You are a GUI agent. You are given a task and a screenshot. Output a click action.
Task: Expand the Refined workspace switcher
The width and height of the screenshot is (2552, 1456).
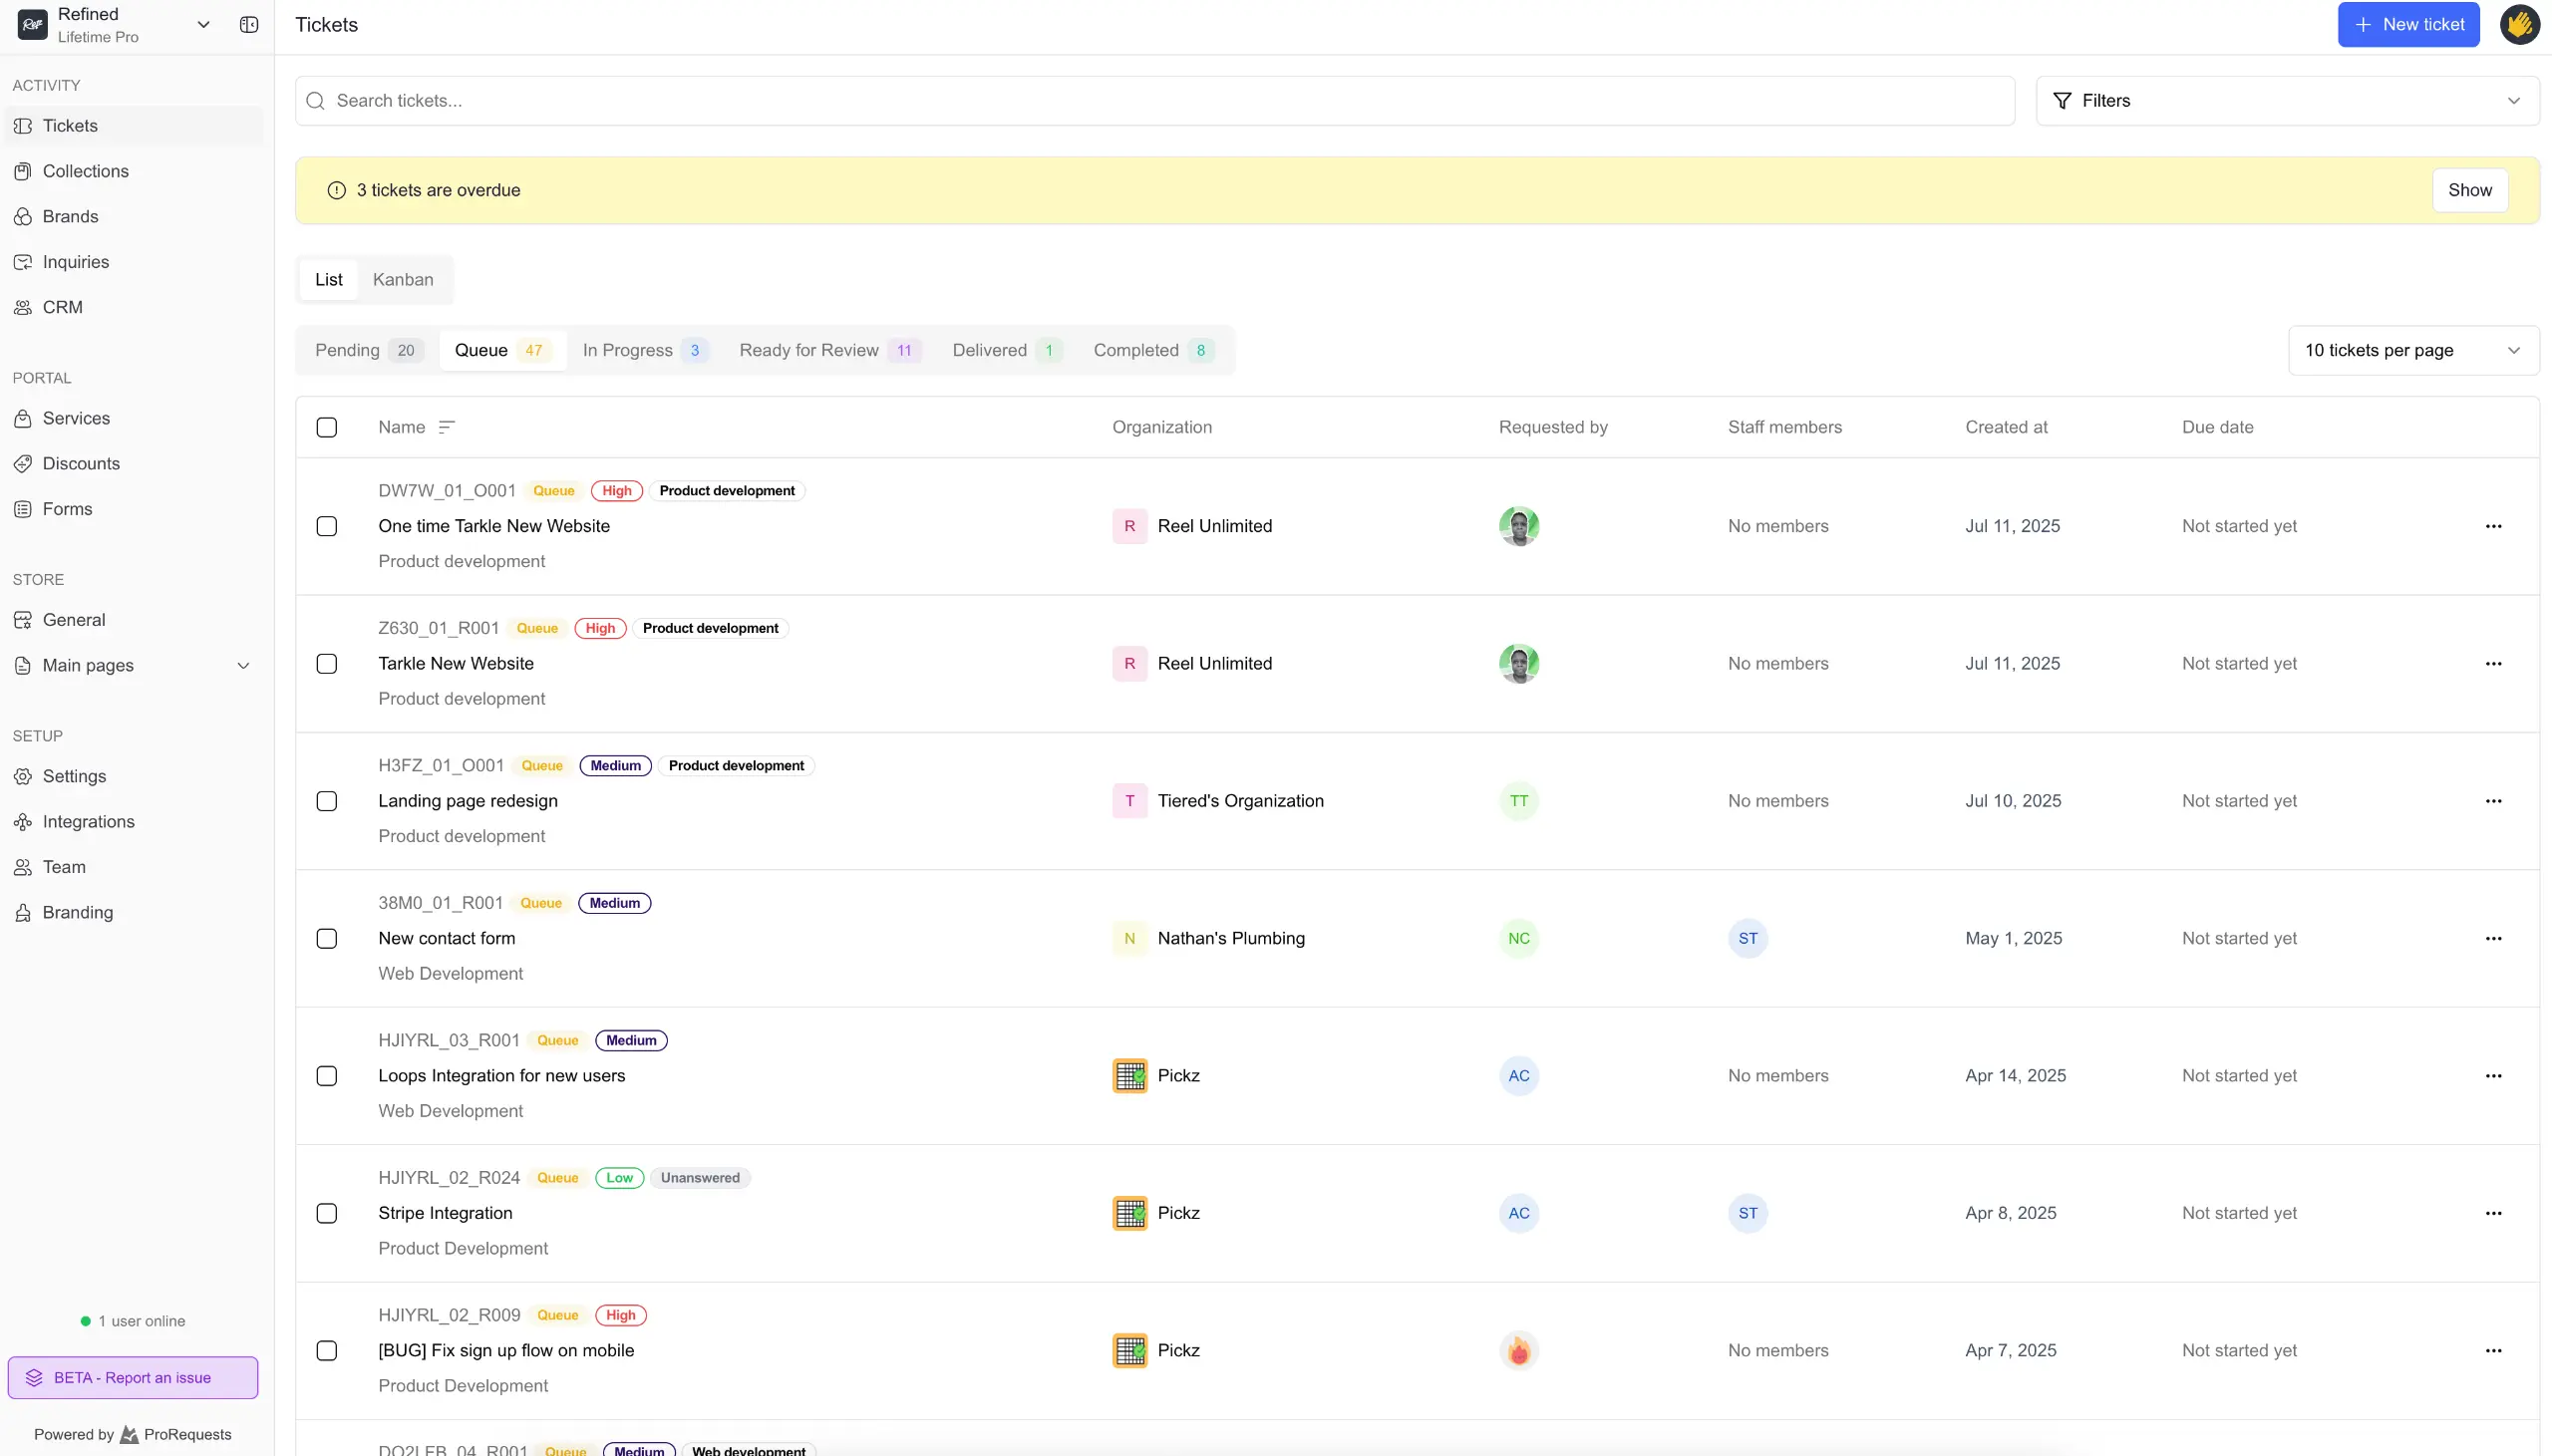203,25
